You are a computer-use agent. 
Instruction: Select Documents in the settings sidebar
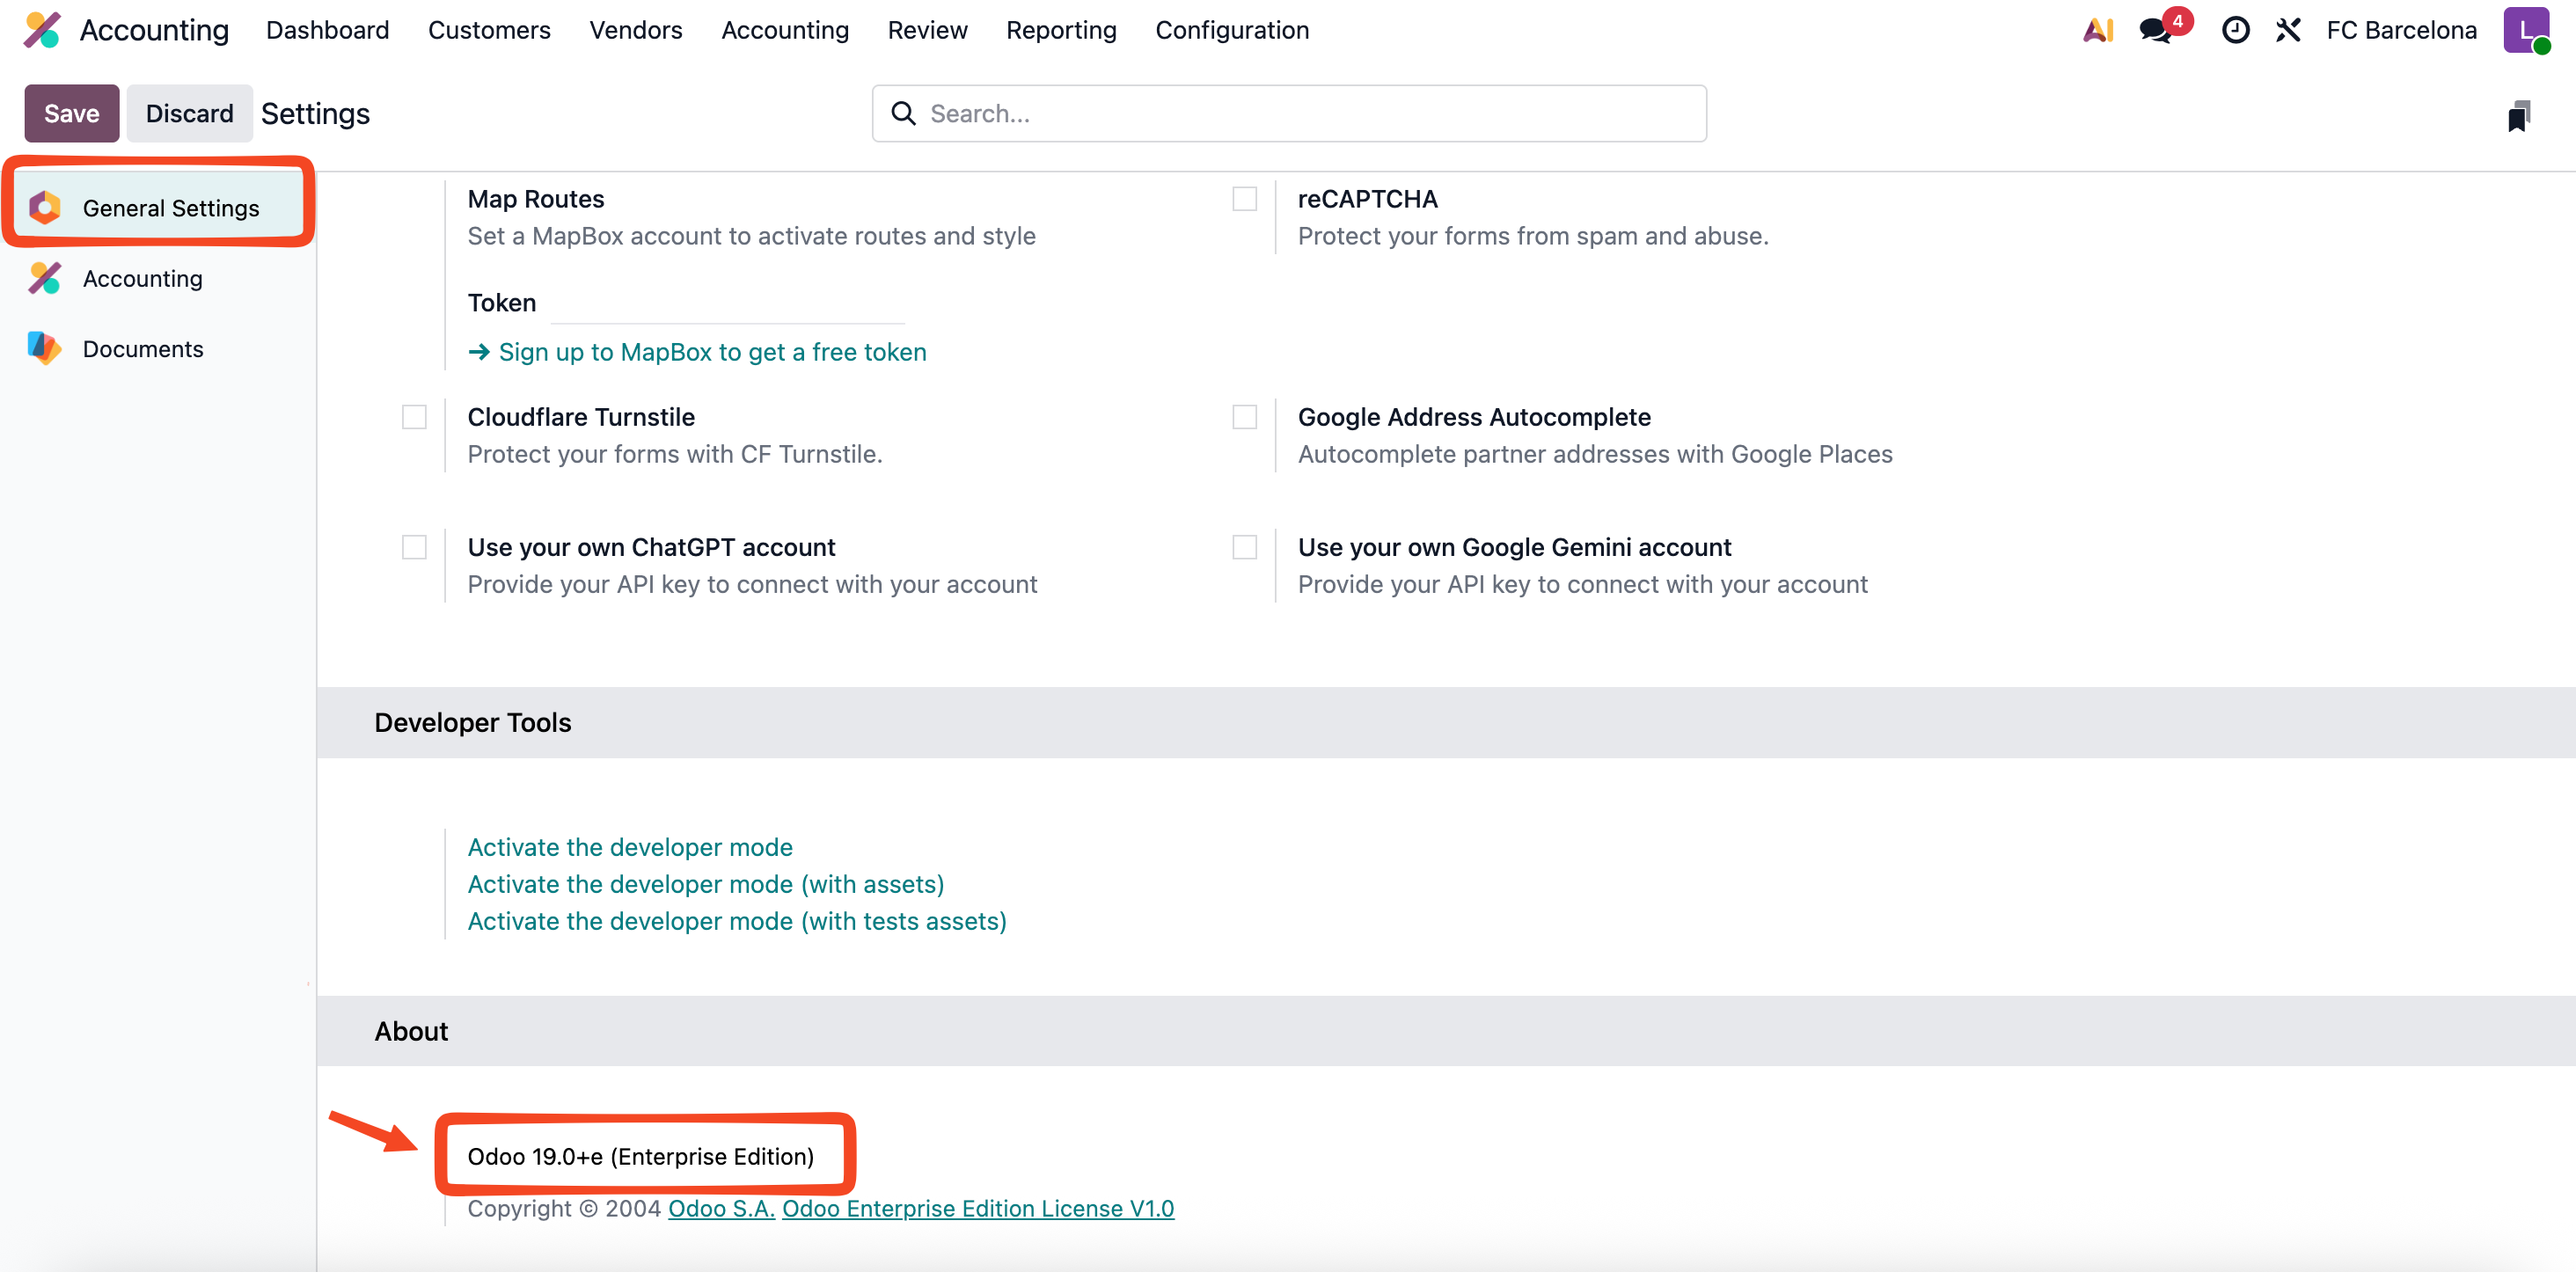click(x=142, y=349)
